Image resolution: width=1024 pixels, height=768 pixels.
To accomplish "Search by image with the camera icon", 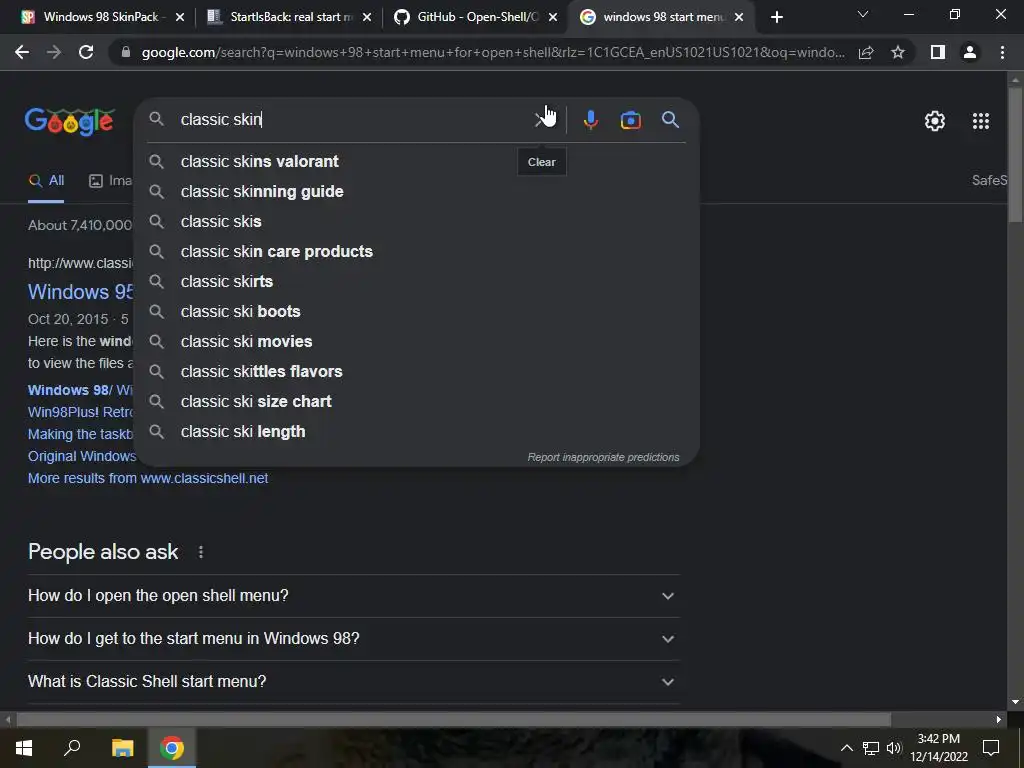I will [630, 120].
